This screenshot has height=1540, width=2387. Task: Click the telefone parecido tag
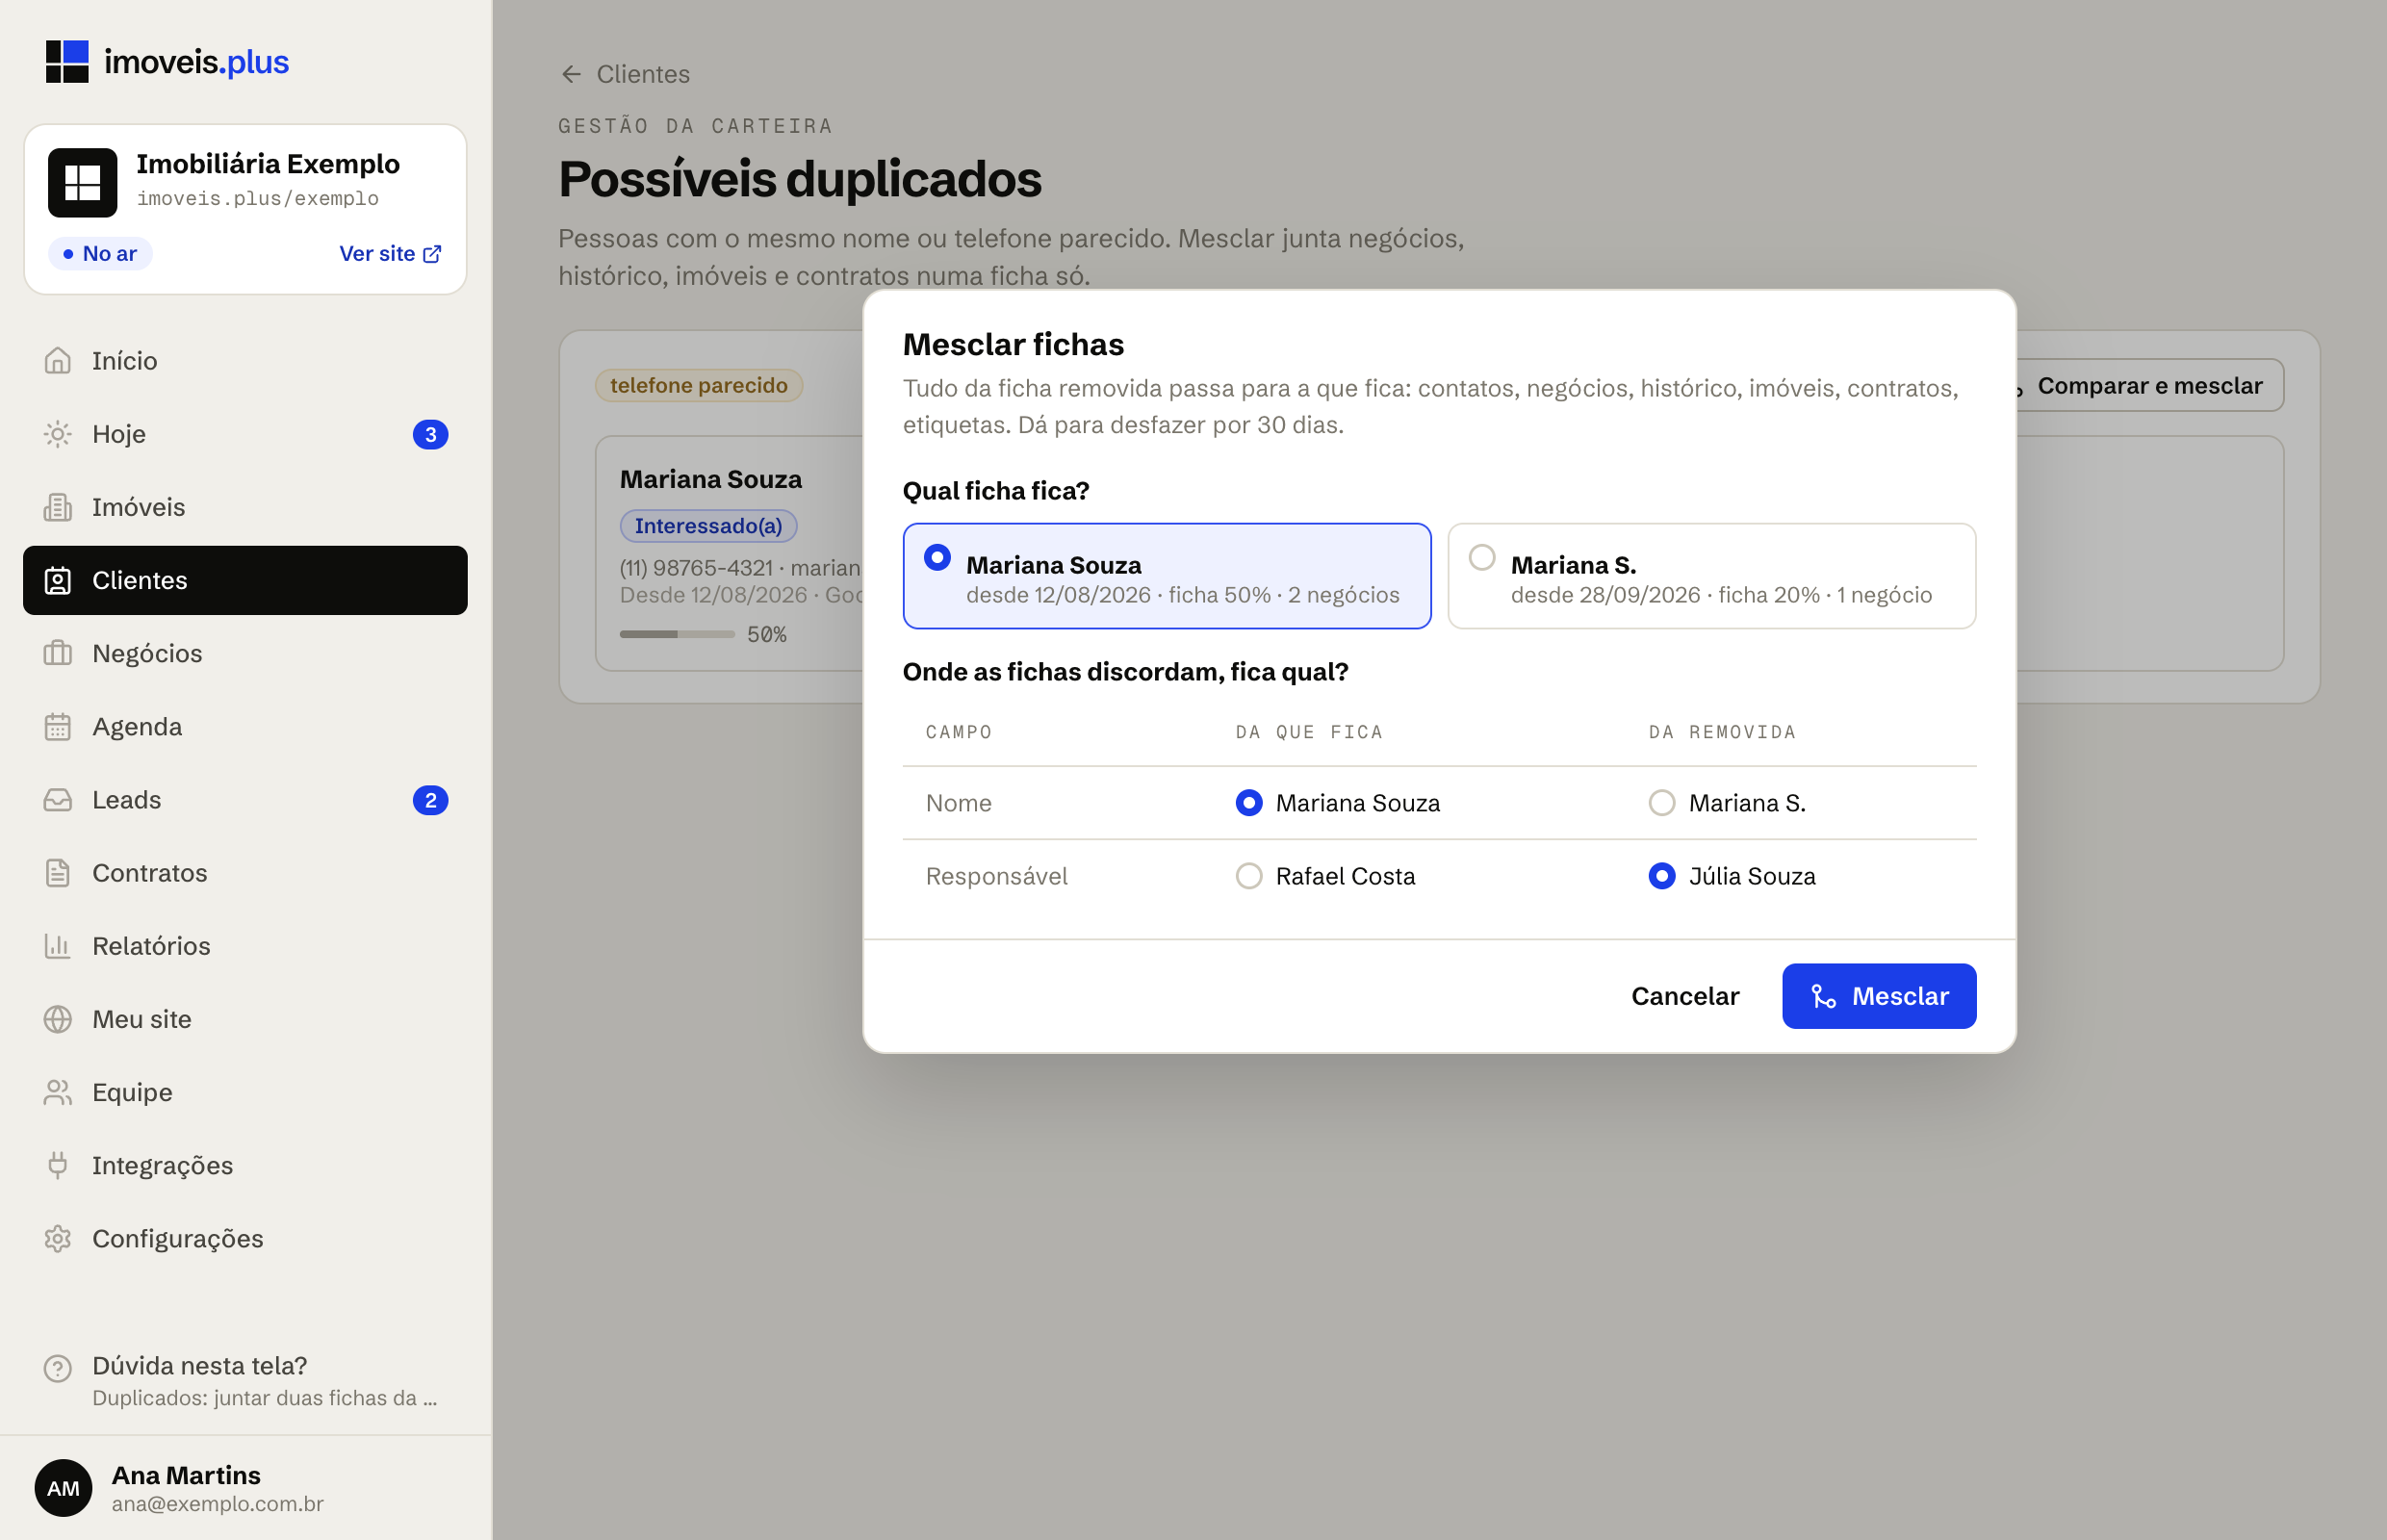point(699,386)
